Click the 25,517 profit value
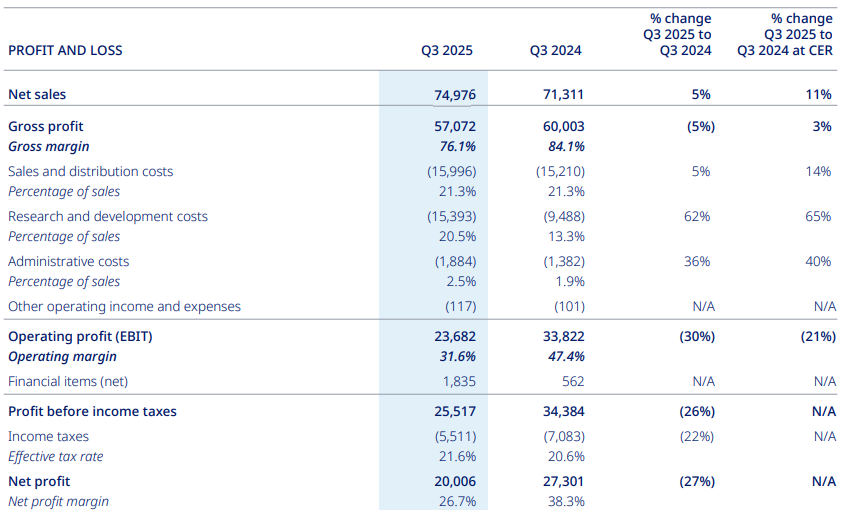 point(455,412)
